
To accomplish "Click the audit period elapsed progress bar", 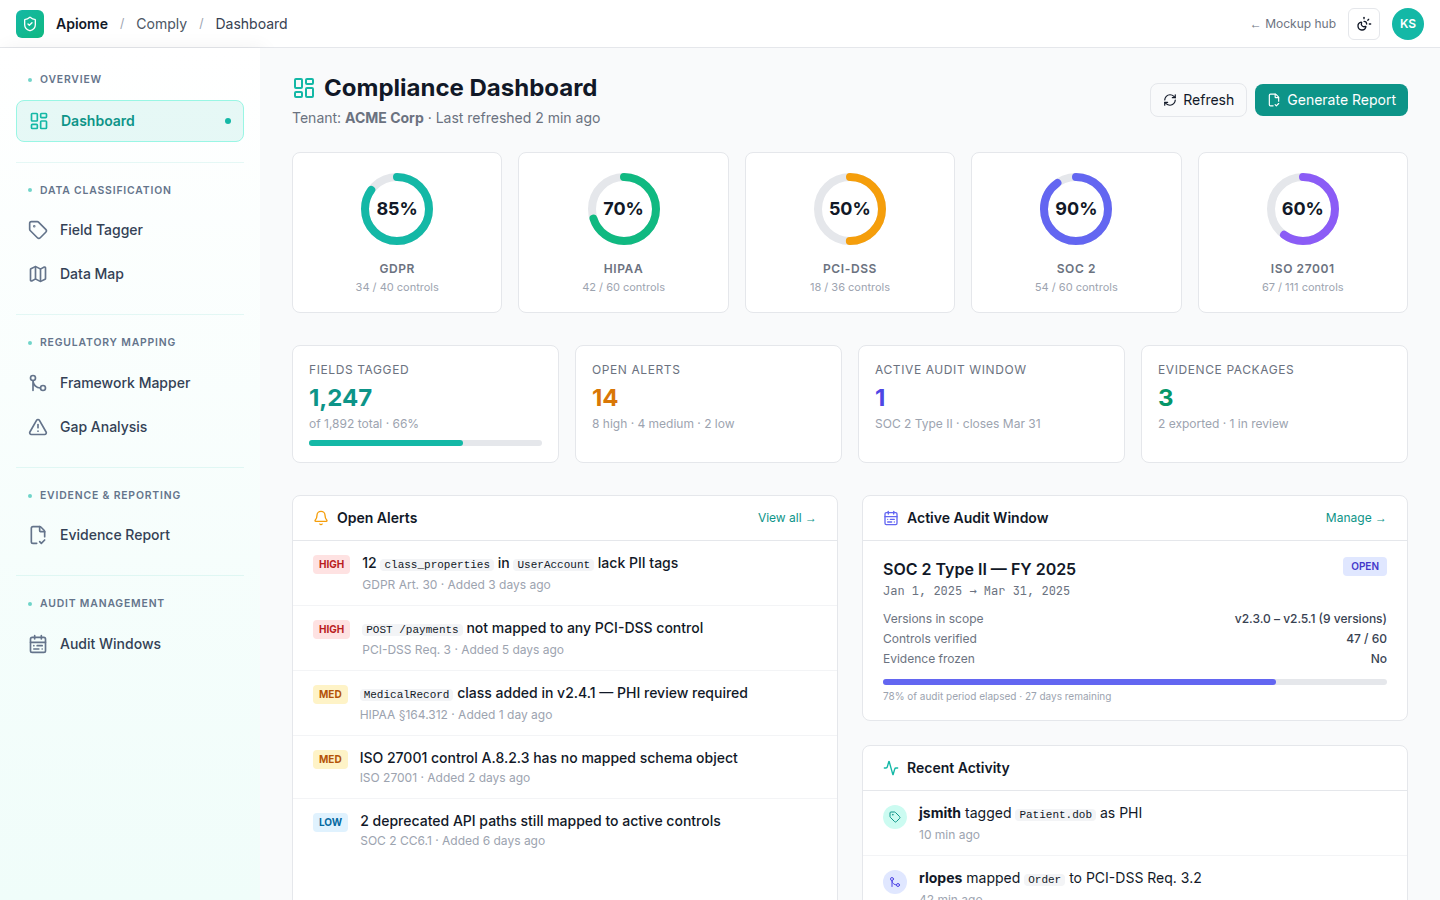I will tap(1135, 682).
